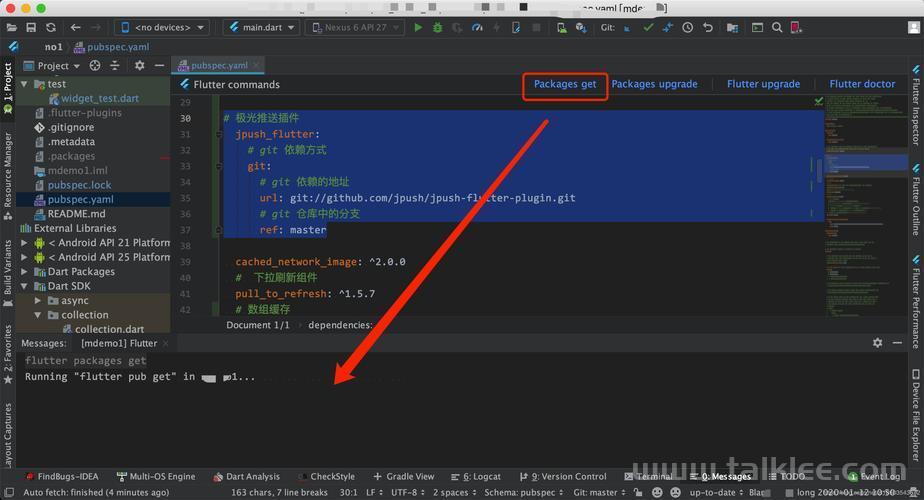Screen dimensions: 924x500
Task: Open the FindBugs-IDEA tool window
Action: [61, 476]
